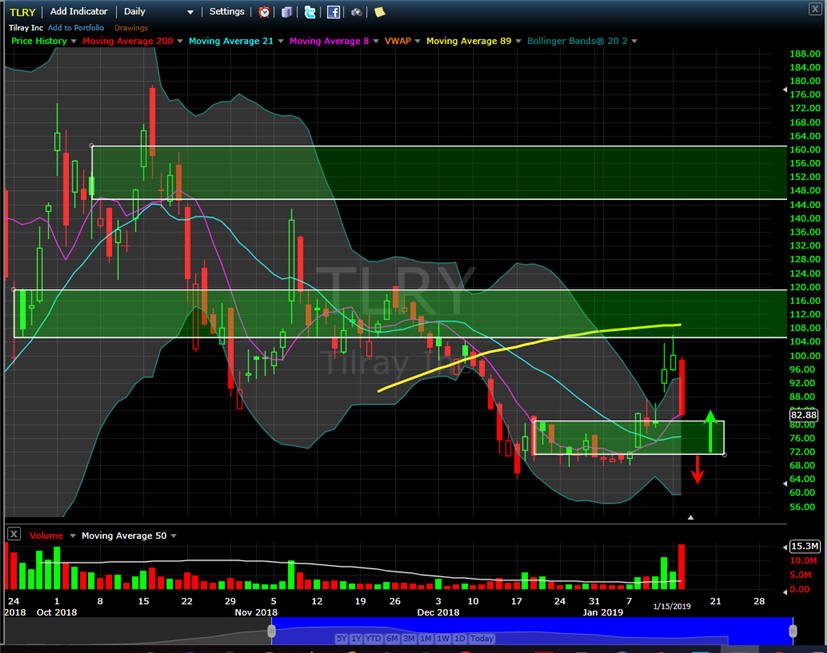Select the 5Y range button
The width and height of the screenshot is (827, 653).
[342, 638]
